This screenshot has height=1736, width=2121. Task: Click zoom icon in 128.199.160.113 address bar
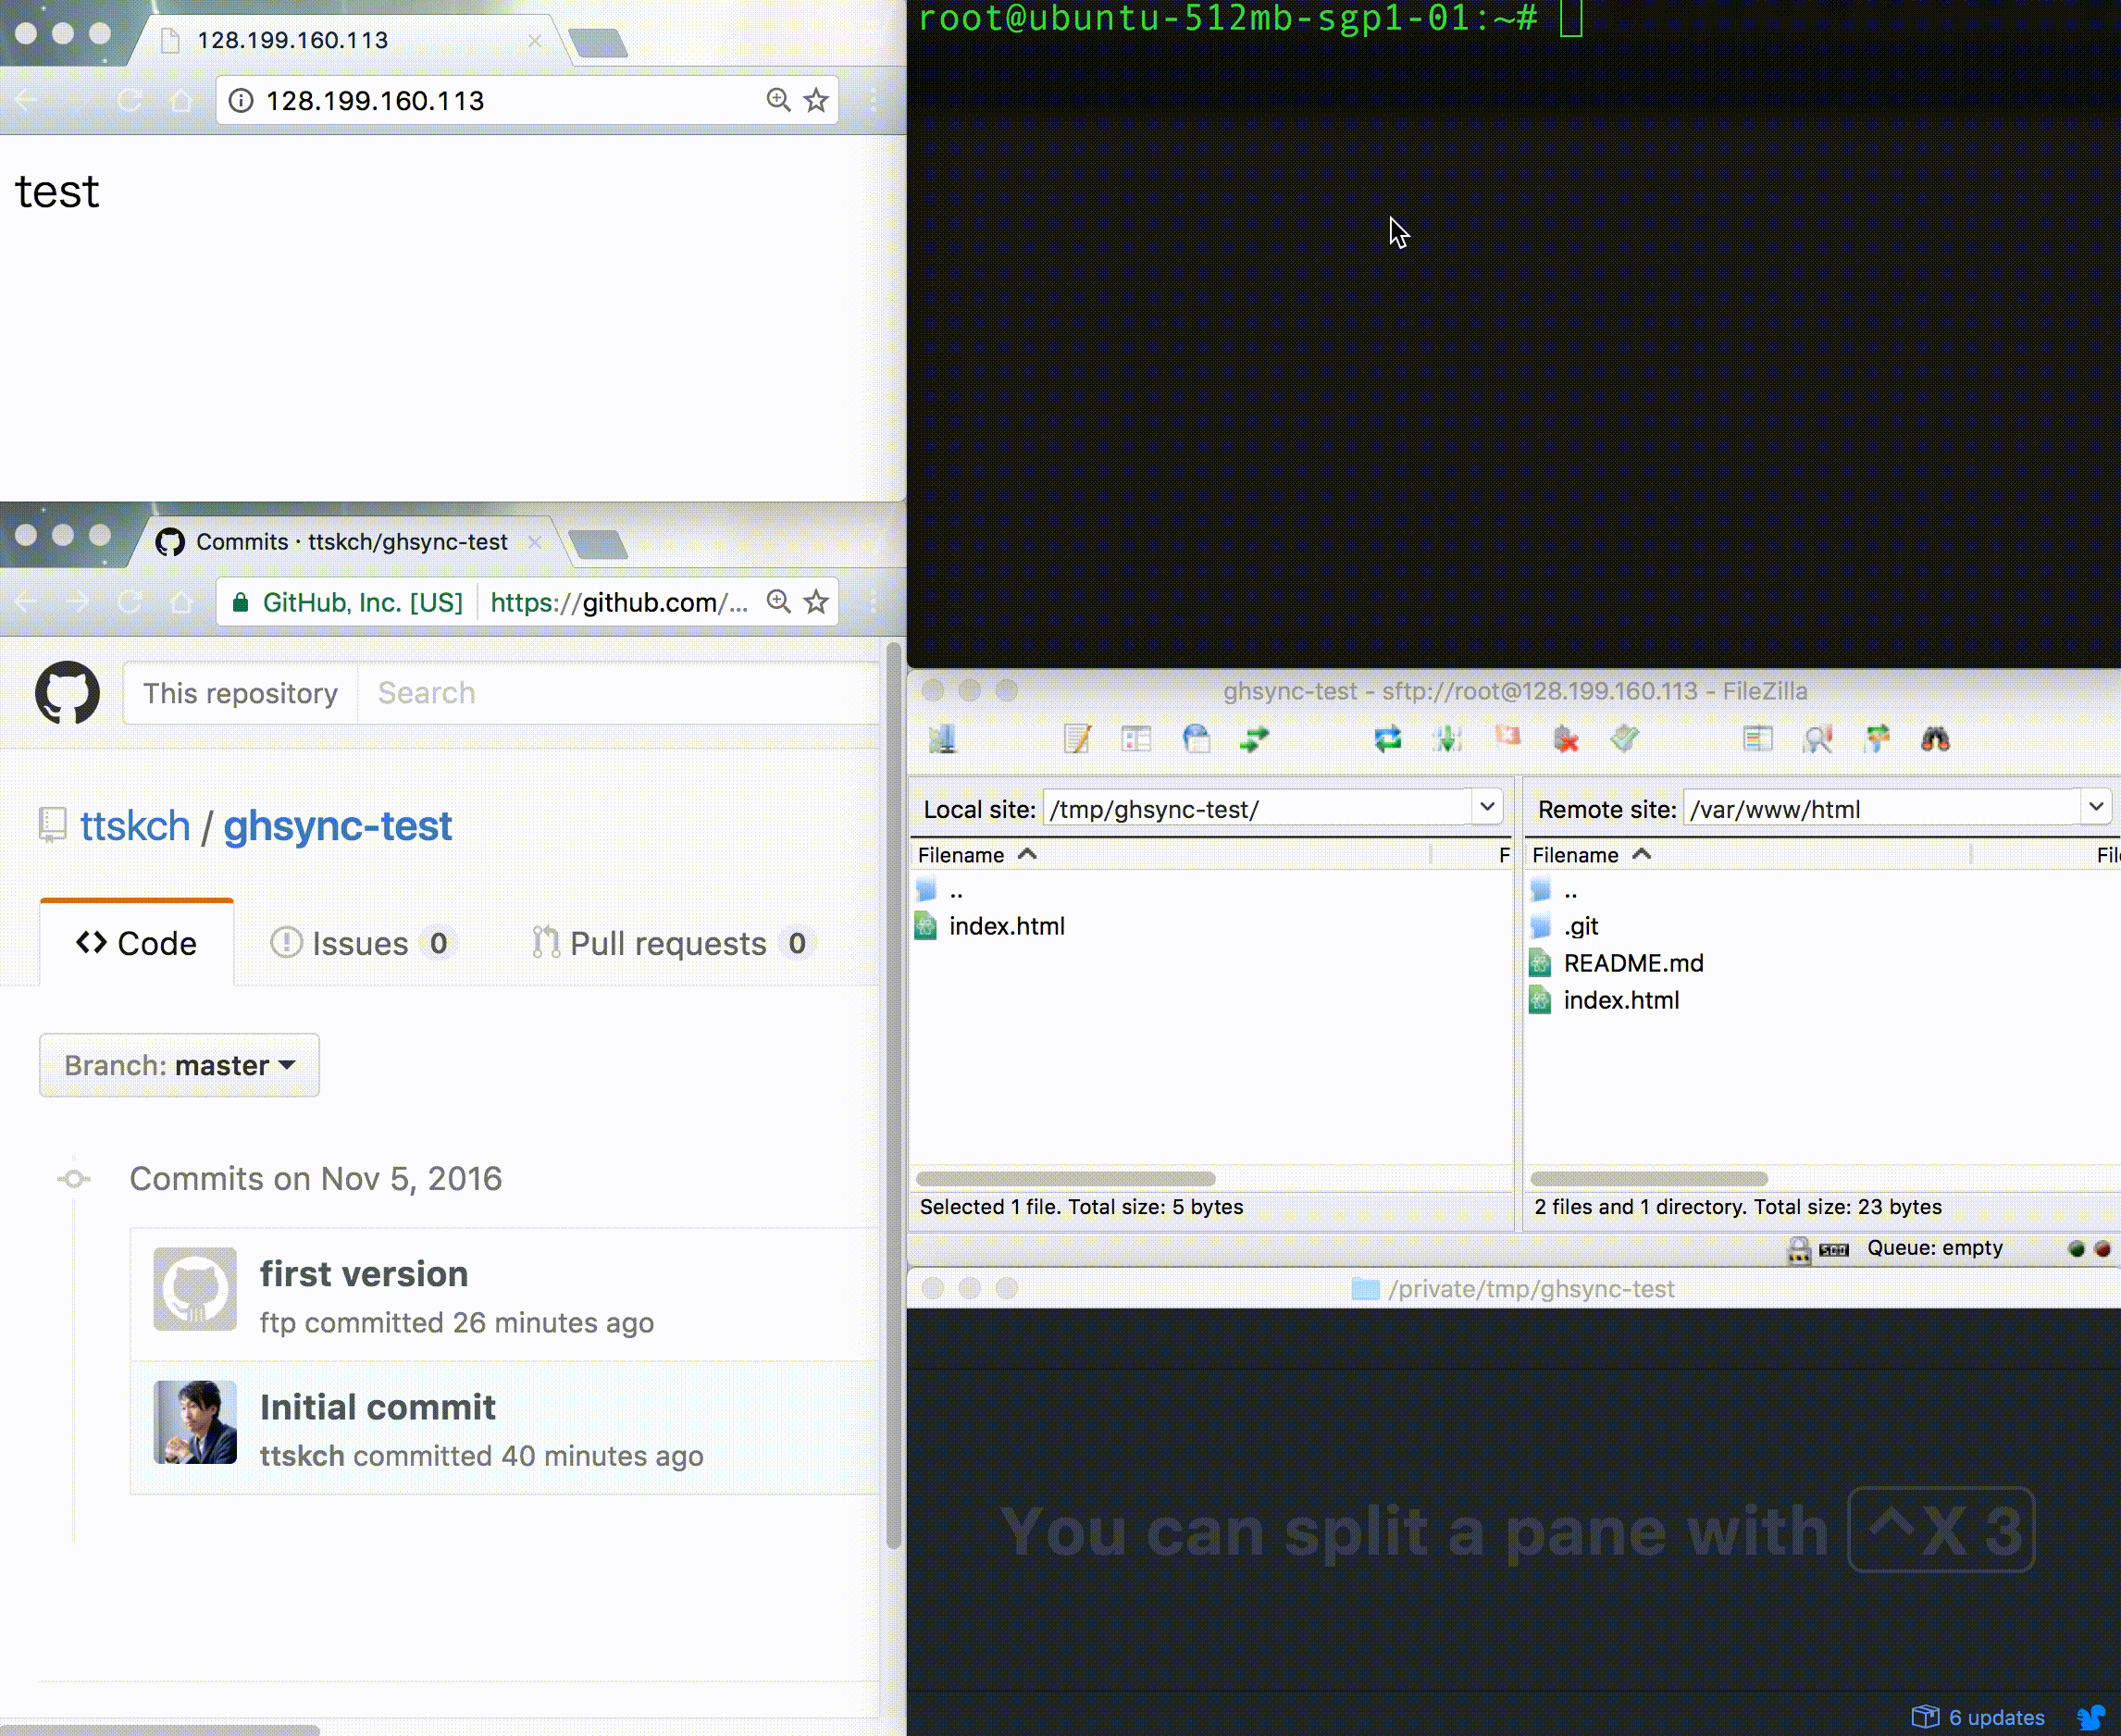(778, 100)
